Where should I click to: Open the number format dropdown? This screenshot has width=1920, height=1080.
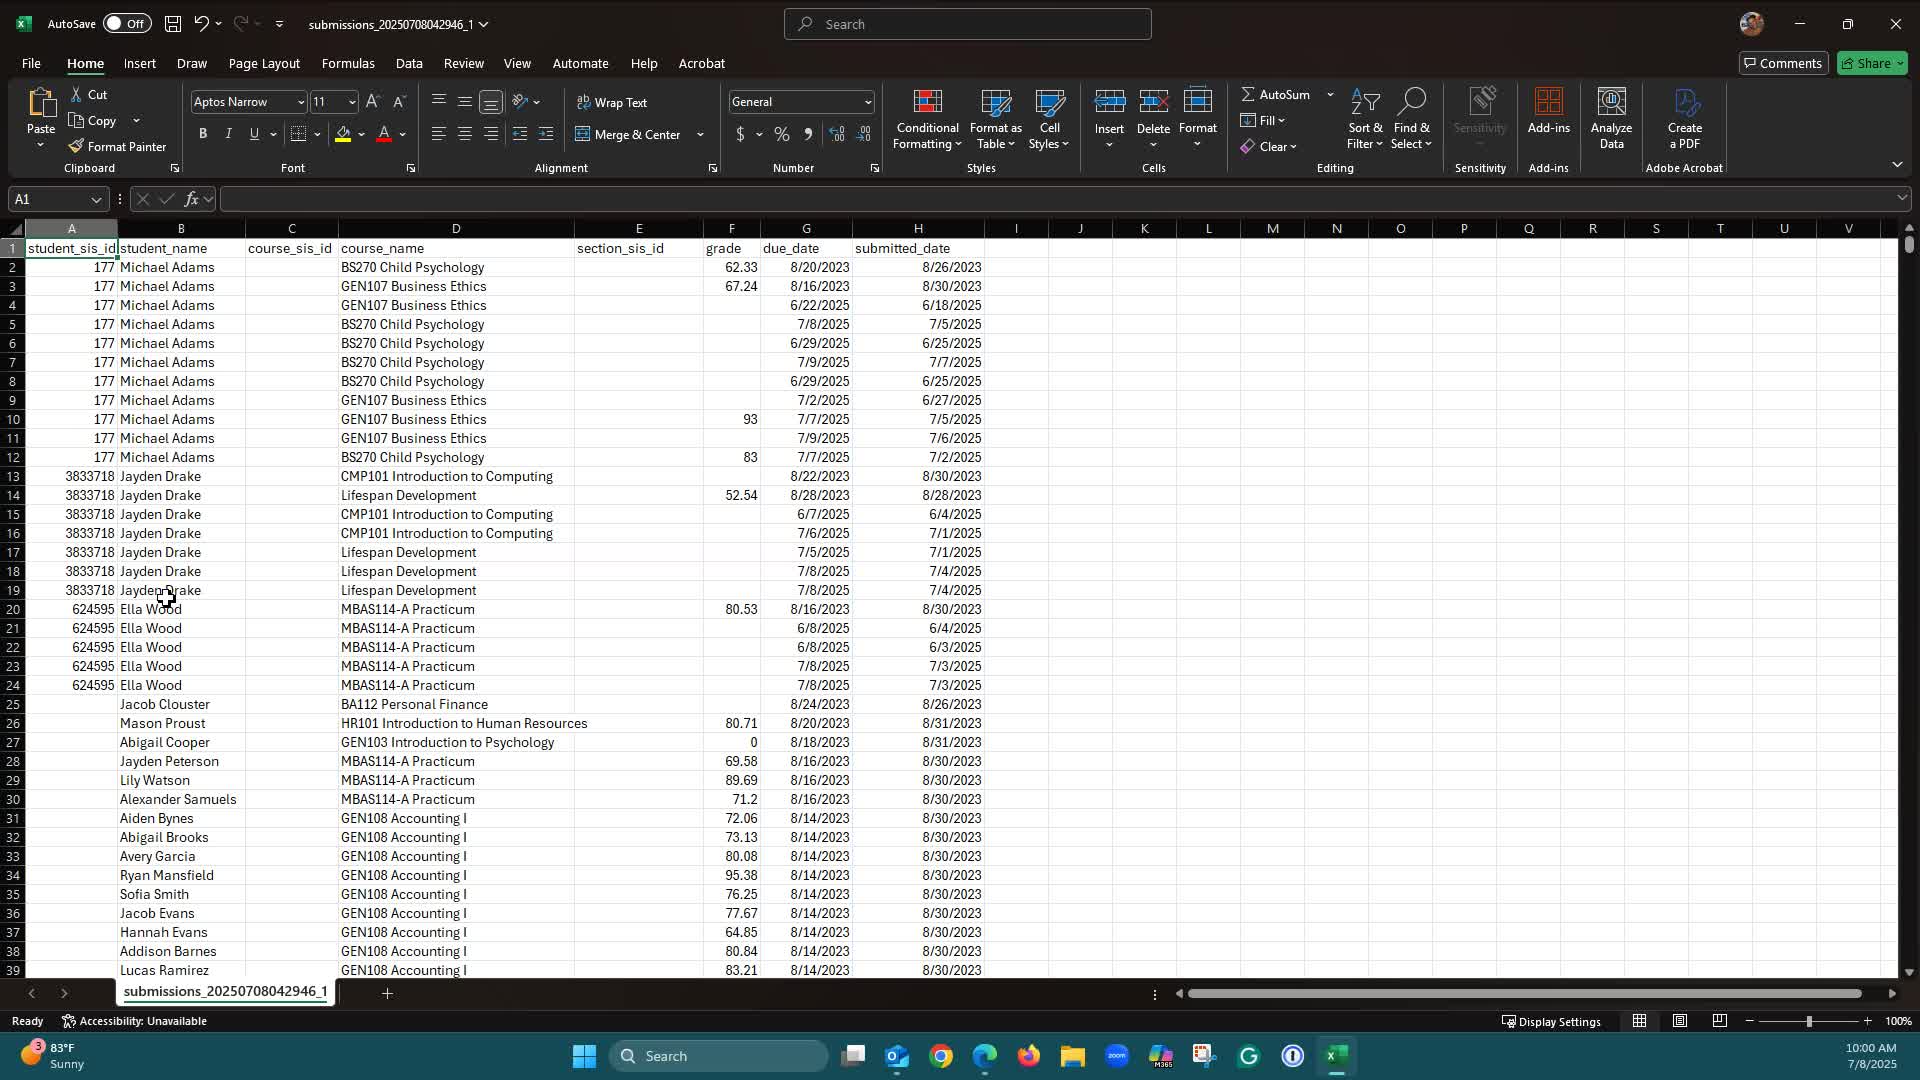pyautogui.click(x=867, y=102)
